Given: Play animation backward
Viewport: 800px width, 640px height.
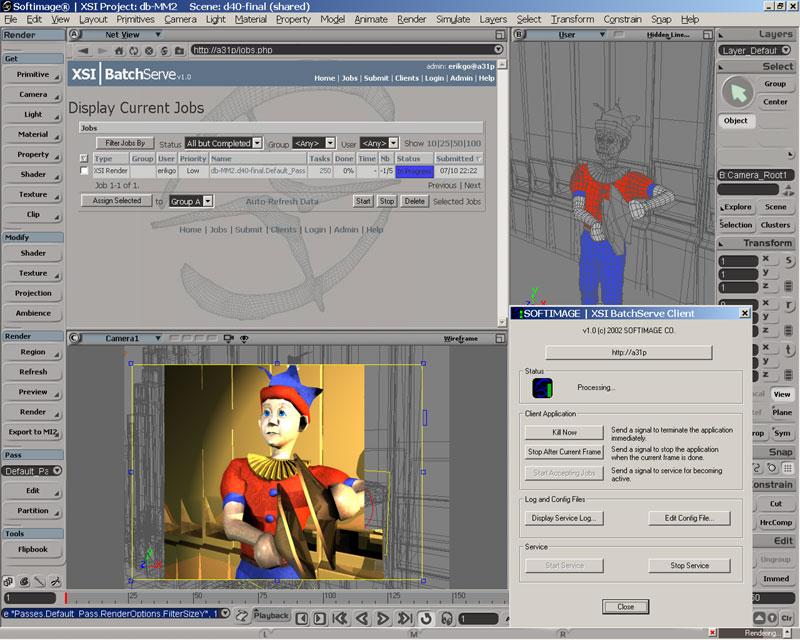Looking at the screenshot, I should pos(362,619).
